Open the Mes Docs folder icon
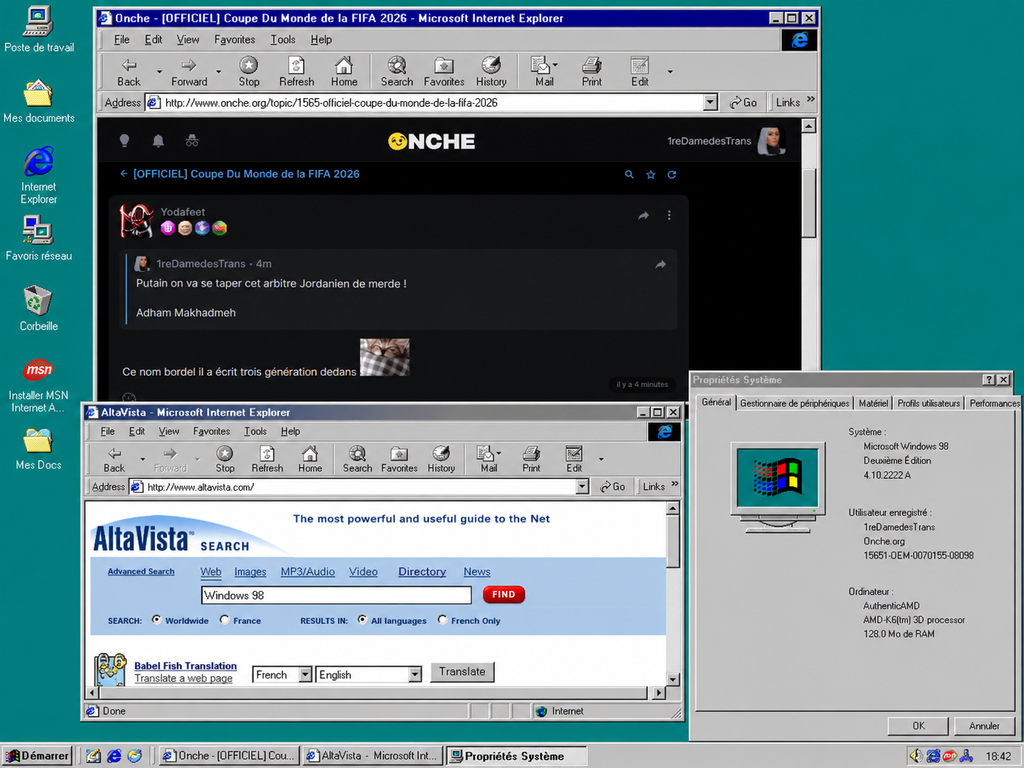Image resolution: width=1024 pixels, height=768 pixels. click(38, 449)
